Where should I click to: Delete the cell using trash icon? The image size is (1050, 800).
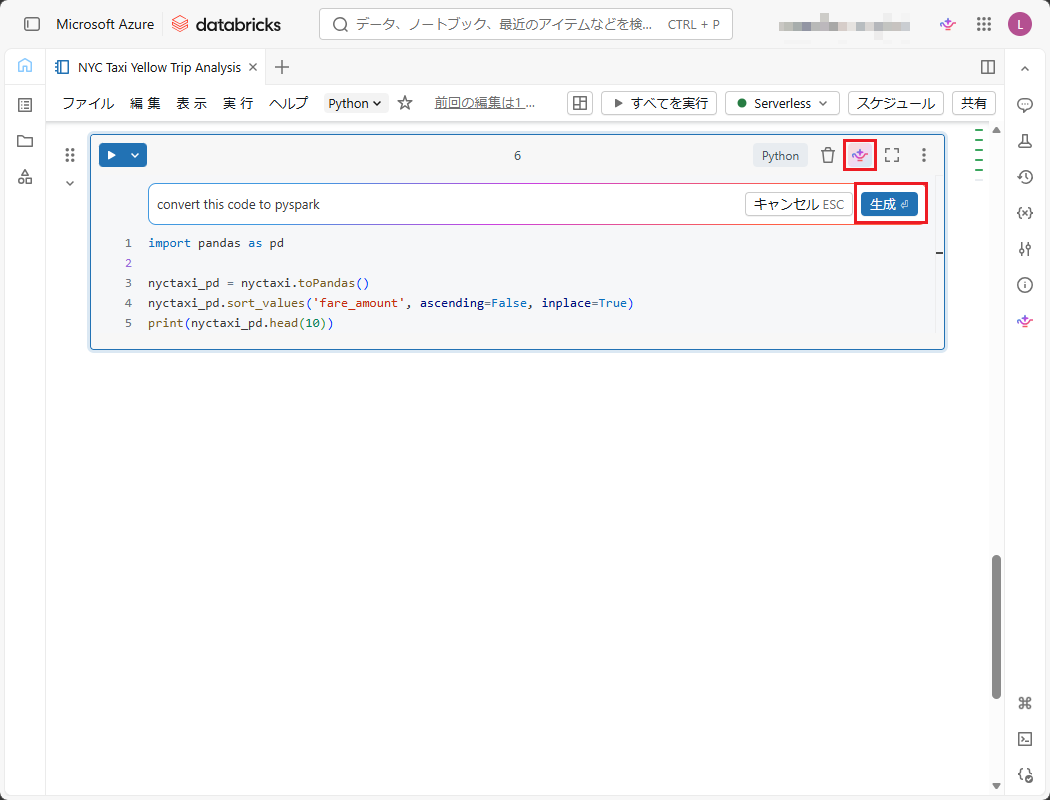pyautogui.click(x=828, y=155)
